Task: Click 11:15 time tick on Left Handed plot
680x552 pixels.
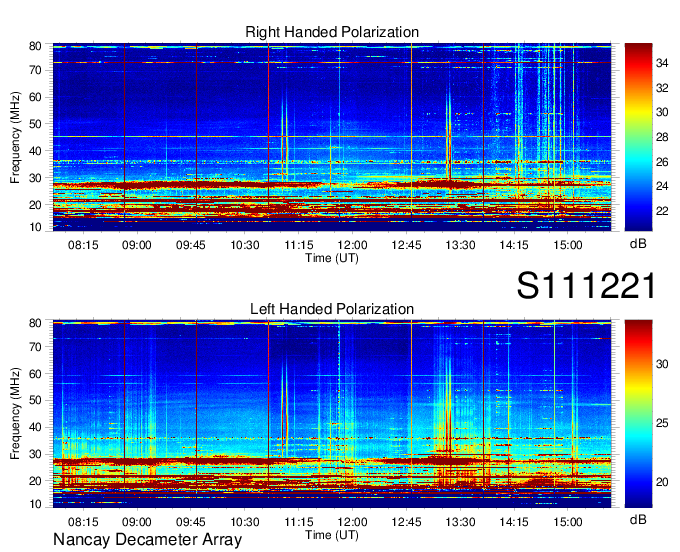Action: click(298, 522)
